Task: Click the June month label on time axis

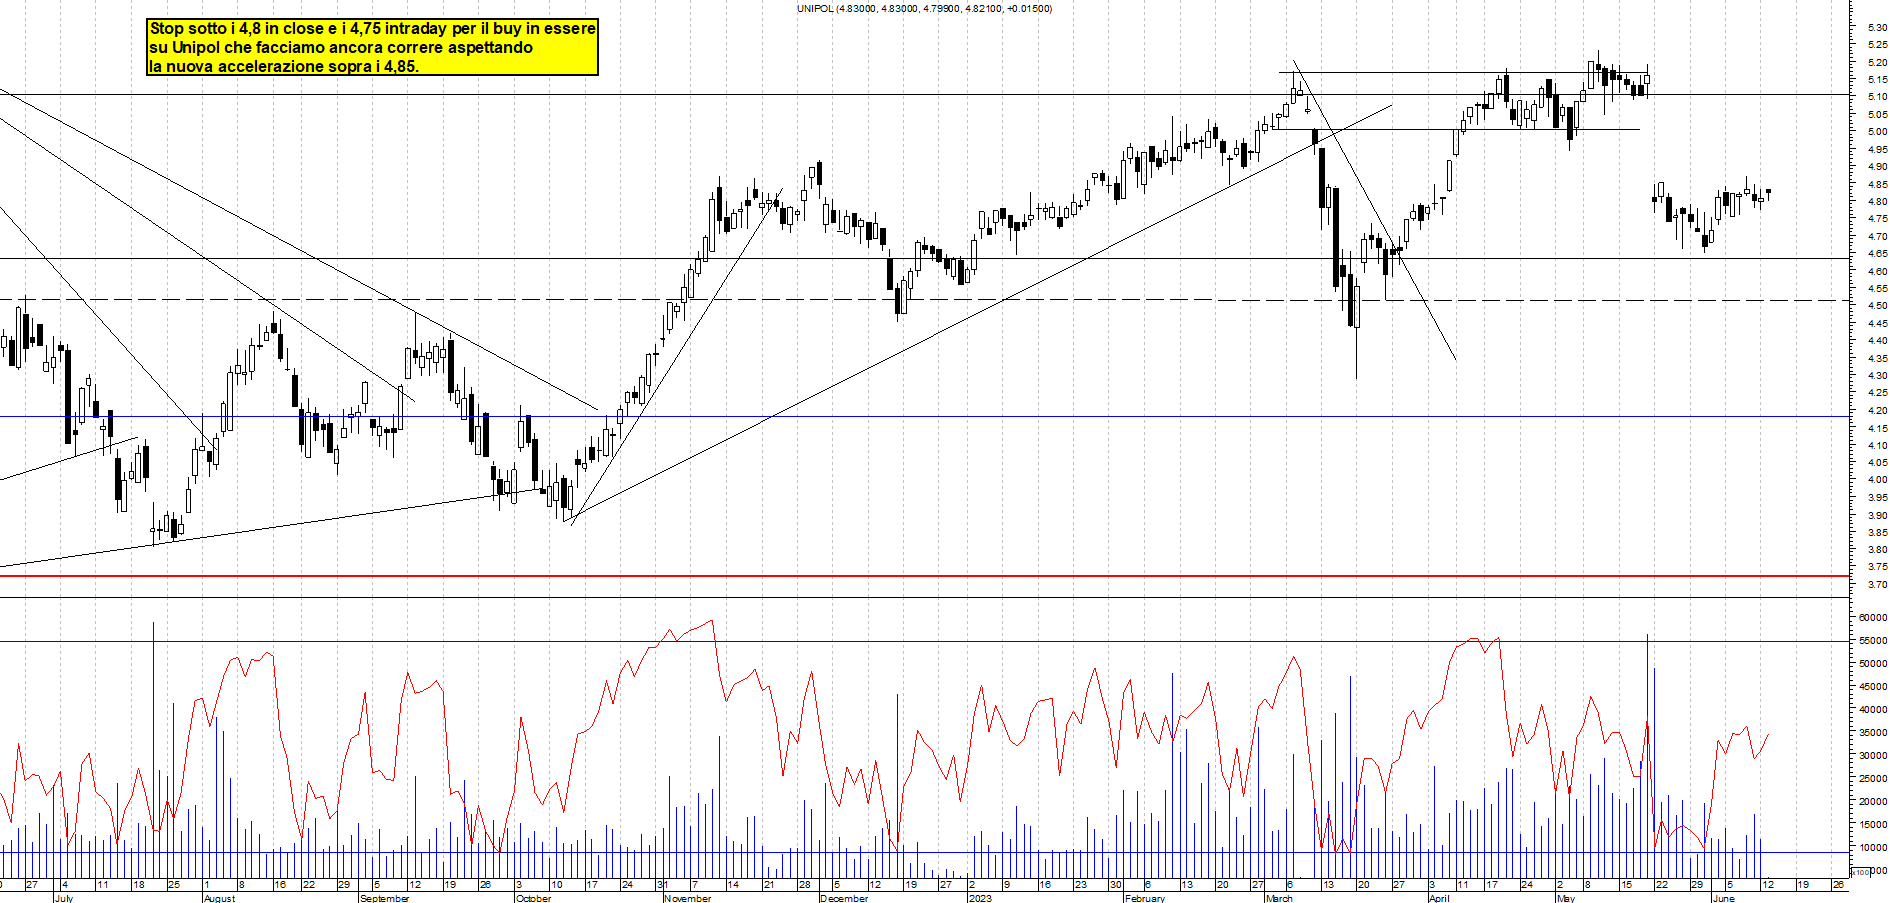Action: pos(1723,898)
